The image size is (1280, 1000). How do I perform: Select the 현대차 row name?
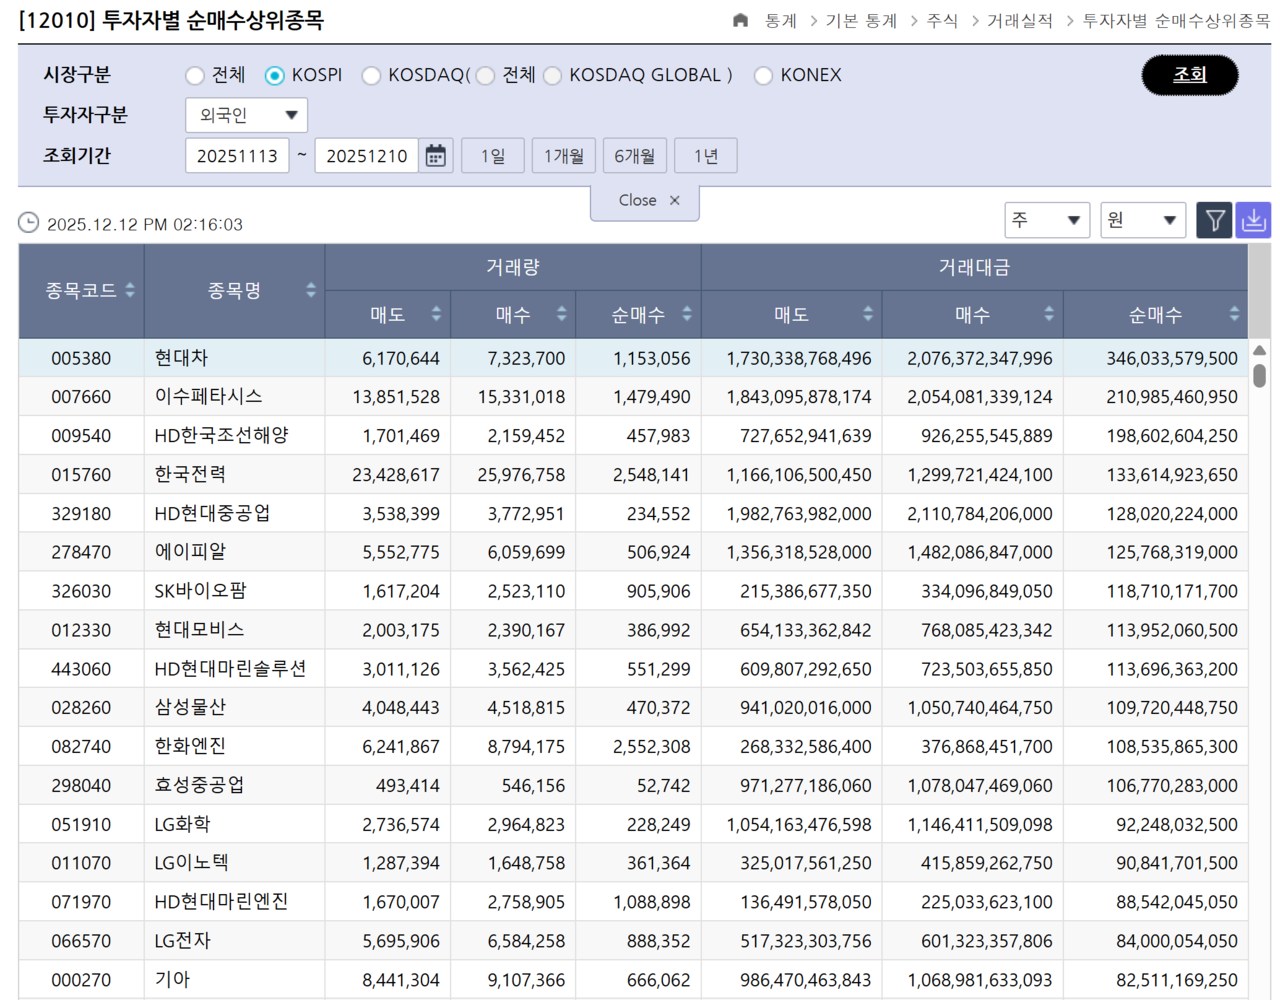tap(181, 358)
